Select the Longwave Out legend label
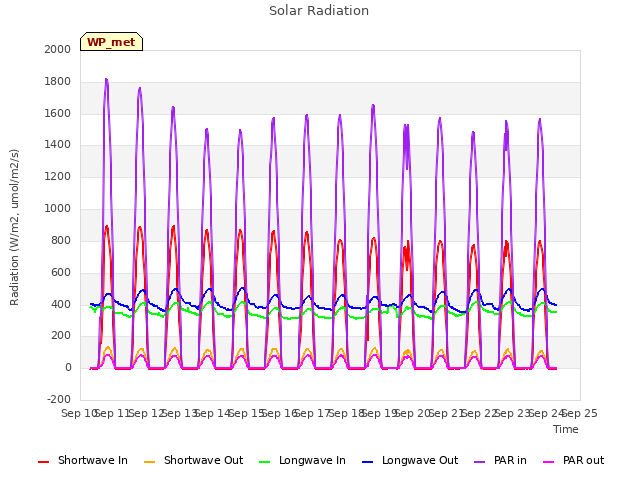The height and width of the screenshot is (480, 640). [420, 460]
